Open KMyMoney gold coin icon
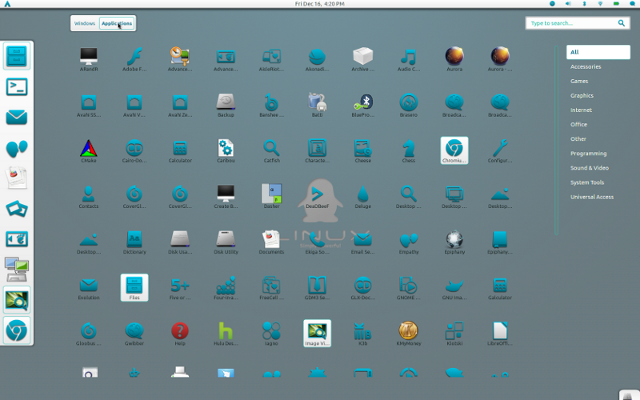 (x=409, y=333)
